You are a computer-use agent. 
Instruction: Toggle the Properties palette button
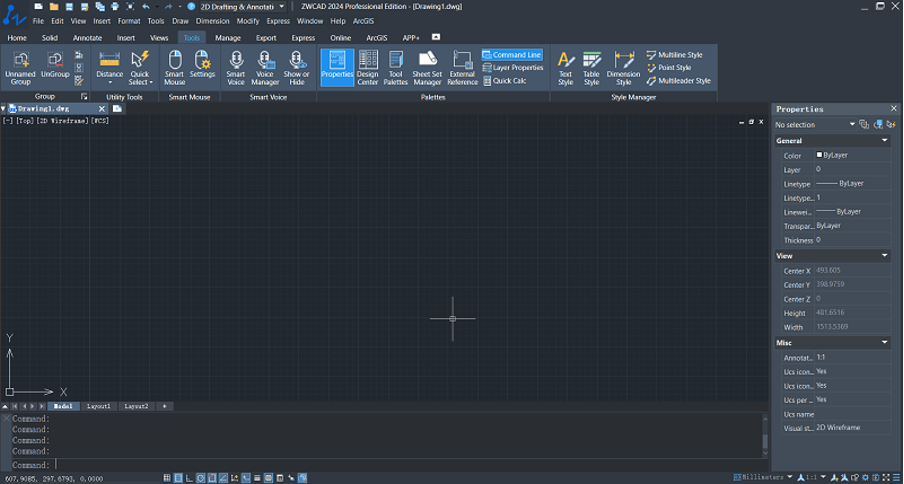pyautogui.click(x=337, y=67)
